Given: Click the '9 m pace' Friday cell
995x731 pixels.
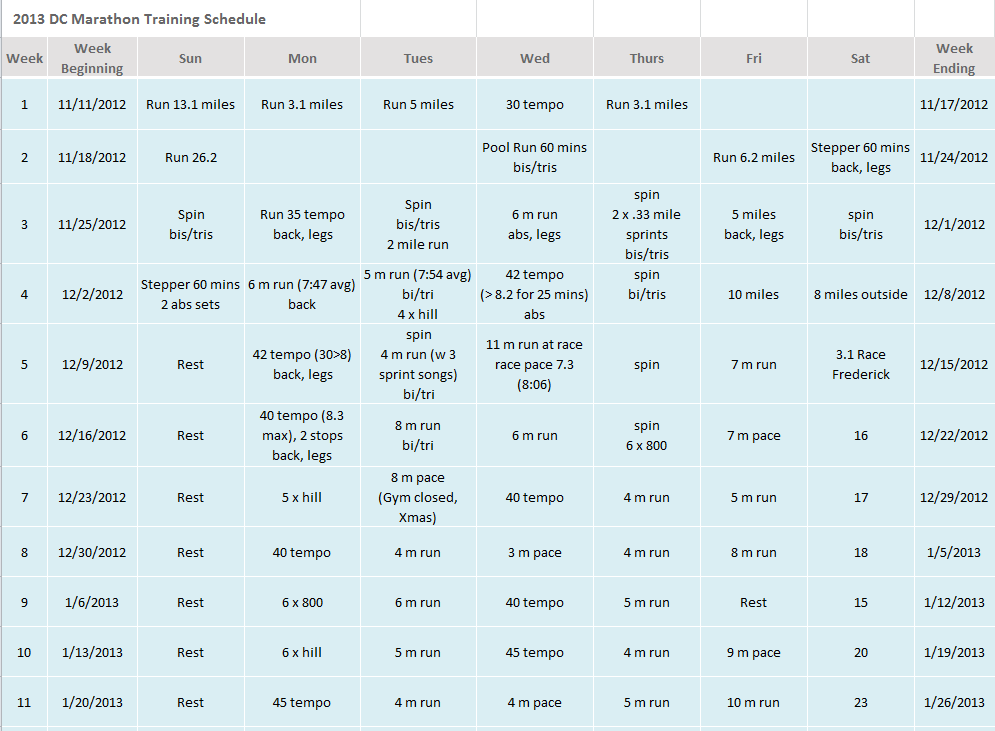Looking at the screenshot, I should coord(753,652).
